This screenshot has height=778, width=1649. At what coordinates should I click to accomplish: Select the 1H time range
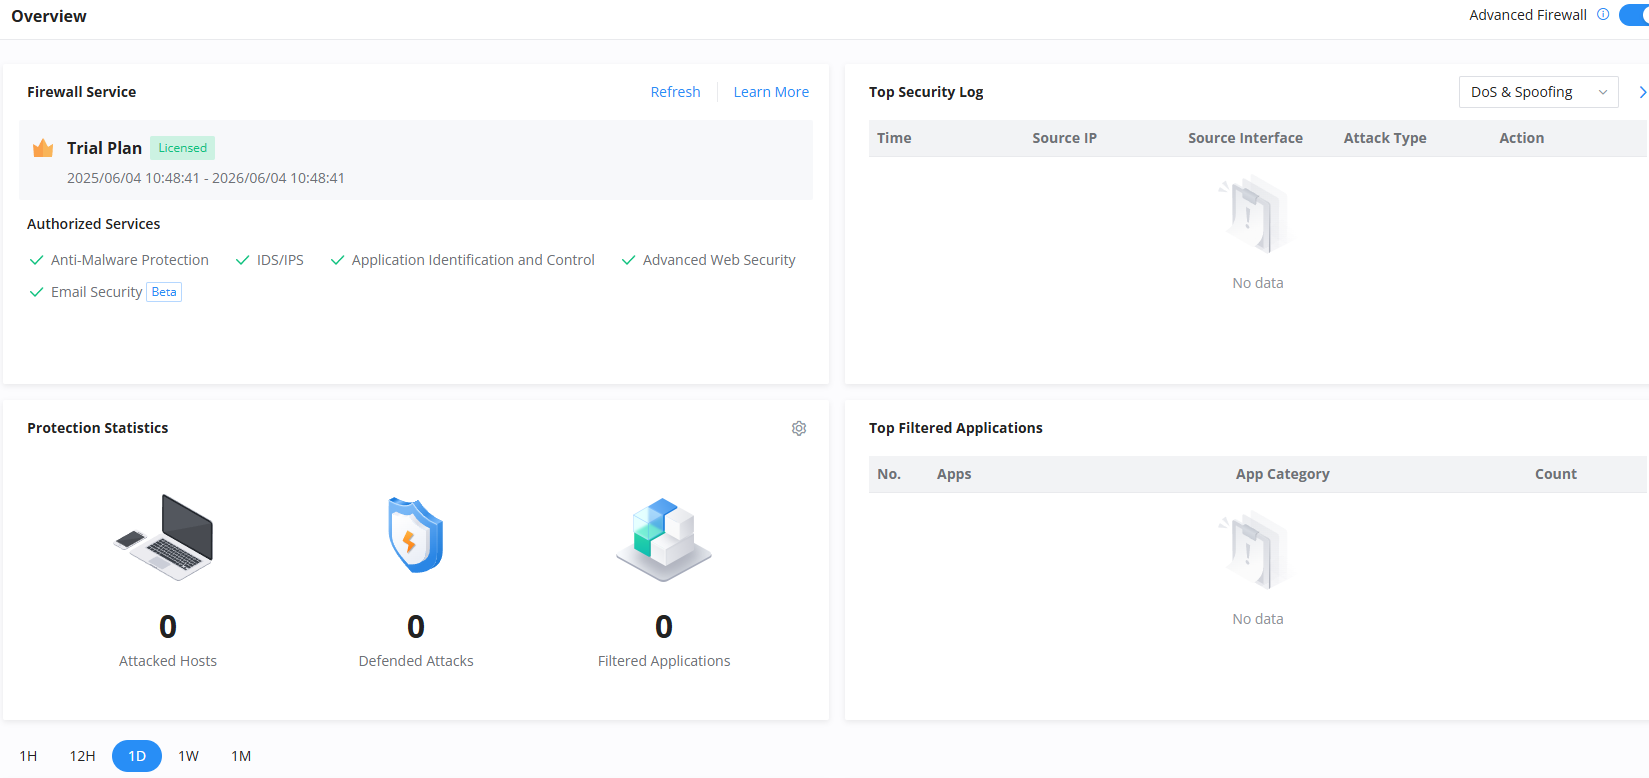(28, 756)
